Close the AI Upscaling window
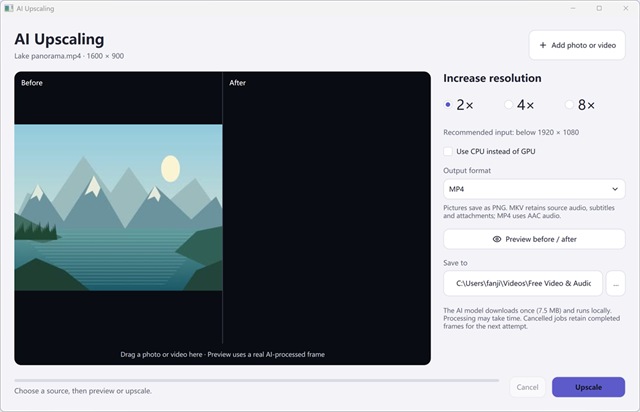Viewport: 640px width, 412px height. coord(626,8)
